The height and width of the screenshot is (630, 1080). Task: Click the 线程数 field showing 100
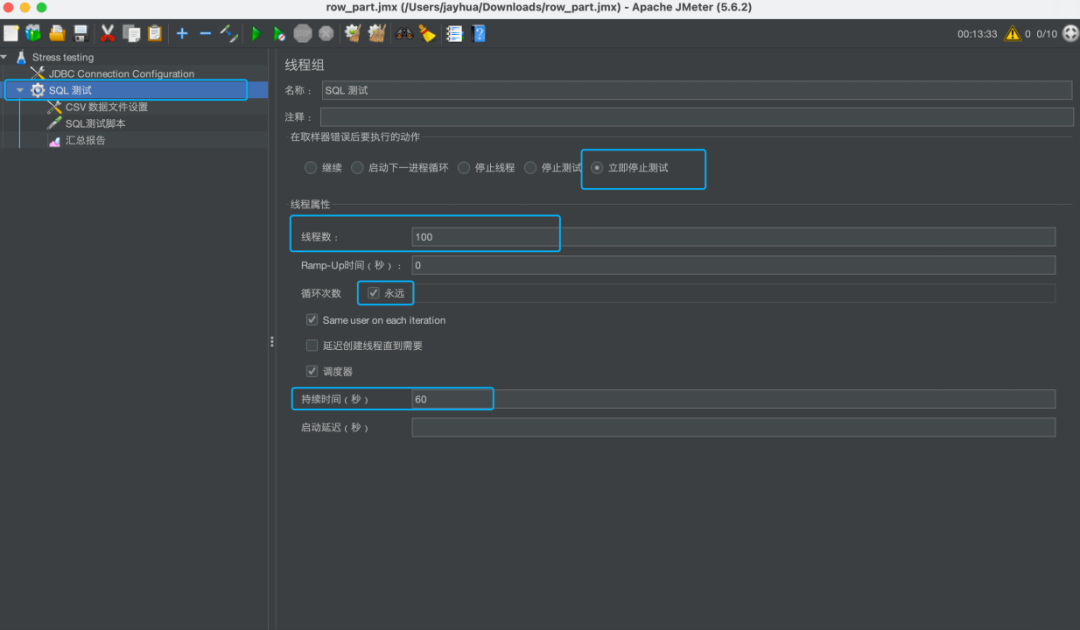734,237
